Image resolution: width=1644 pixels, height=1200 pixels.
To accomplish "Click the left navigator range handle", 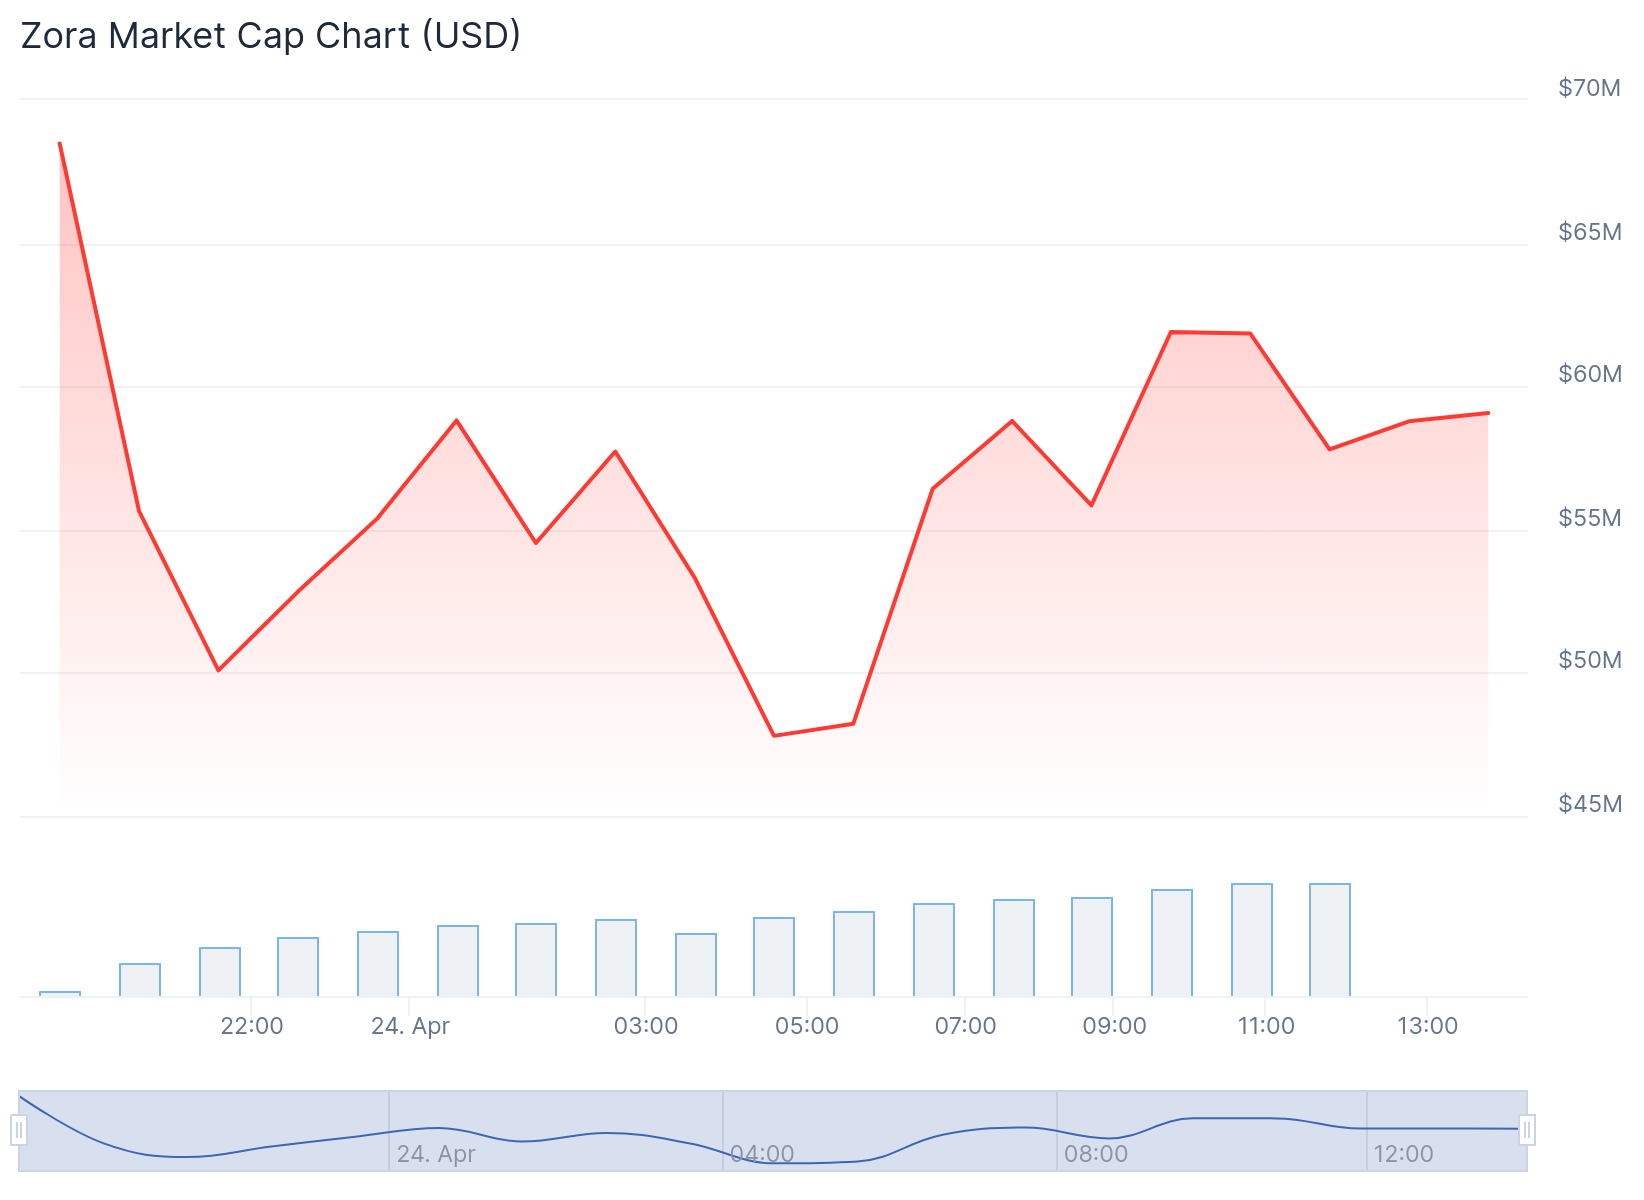I will click(x=19, y=1131).
